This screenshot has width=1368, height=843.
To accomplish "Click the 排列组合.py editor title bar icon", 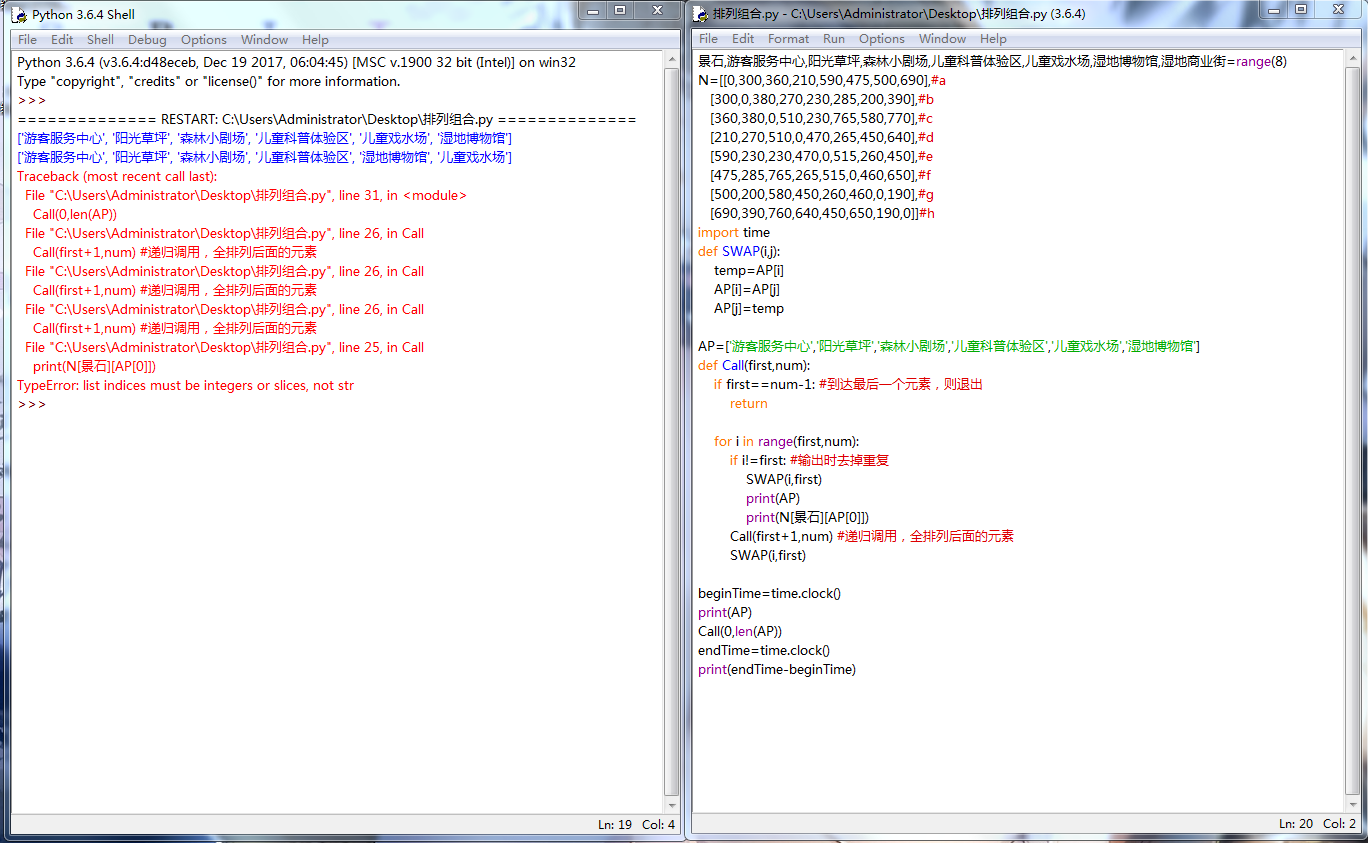I will tap(701, 13).
